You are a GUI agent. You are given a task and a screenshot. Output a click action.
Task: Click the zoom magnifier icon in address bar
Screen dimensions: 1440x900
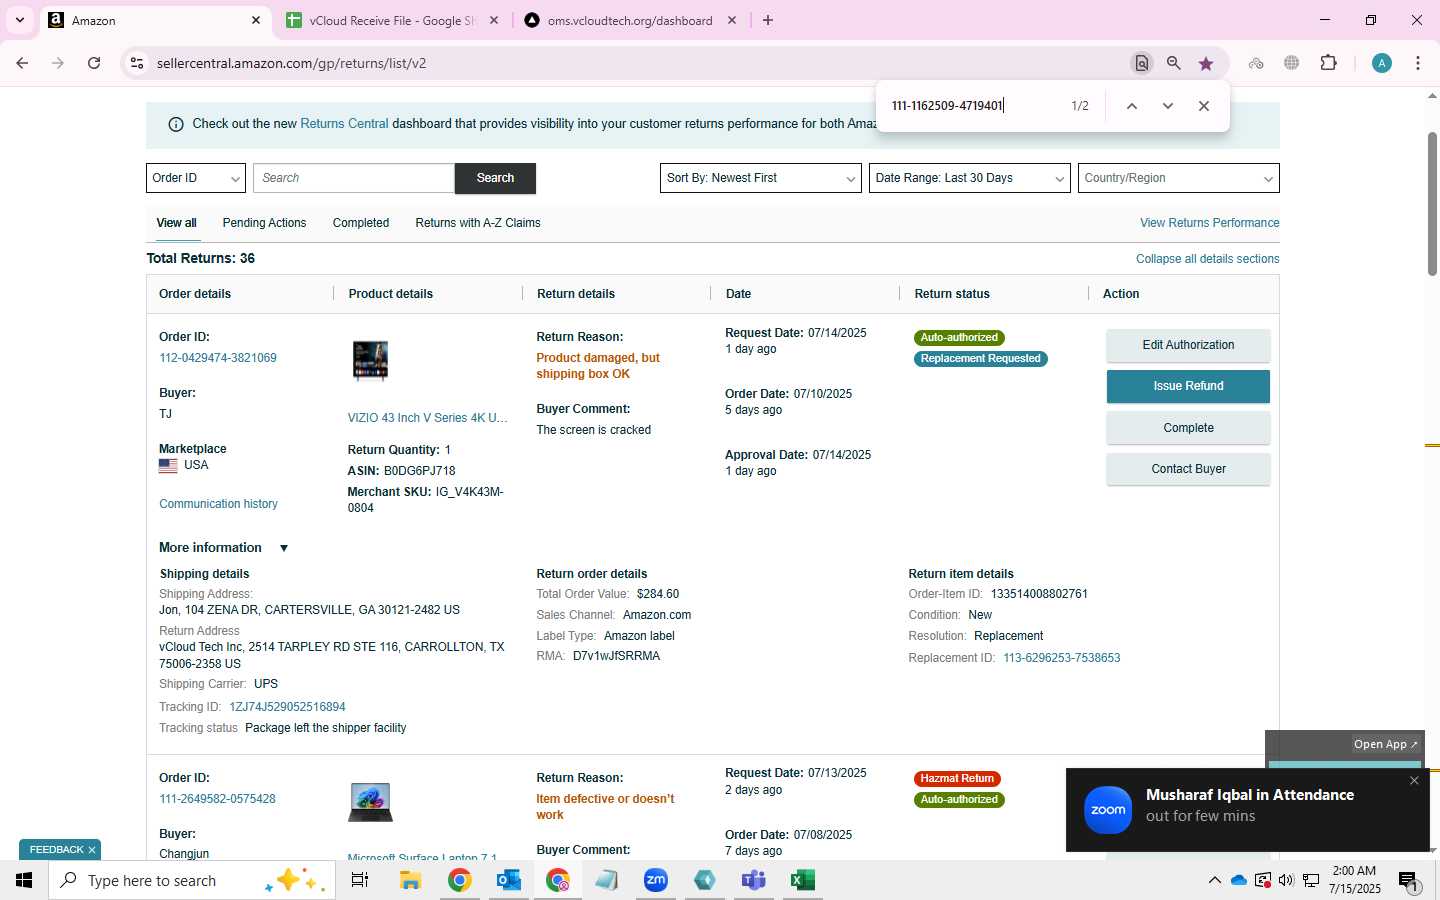tap(1174, 63)
